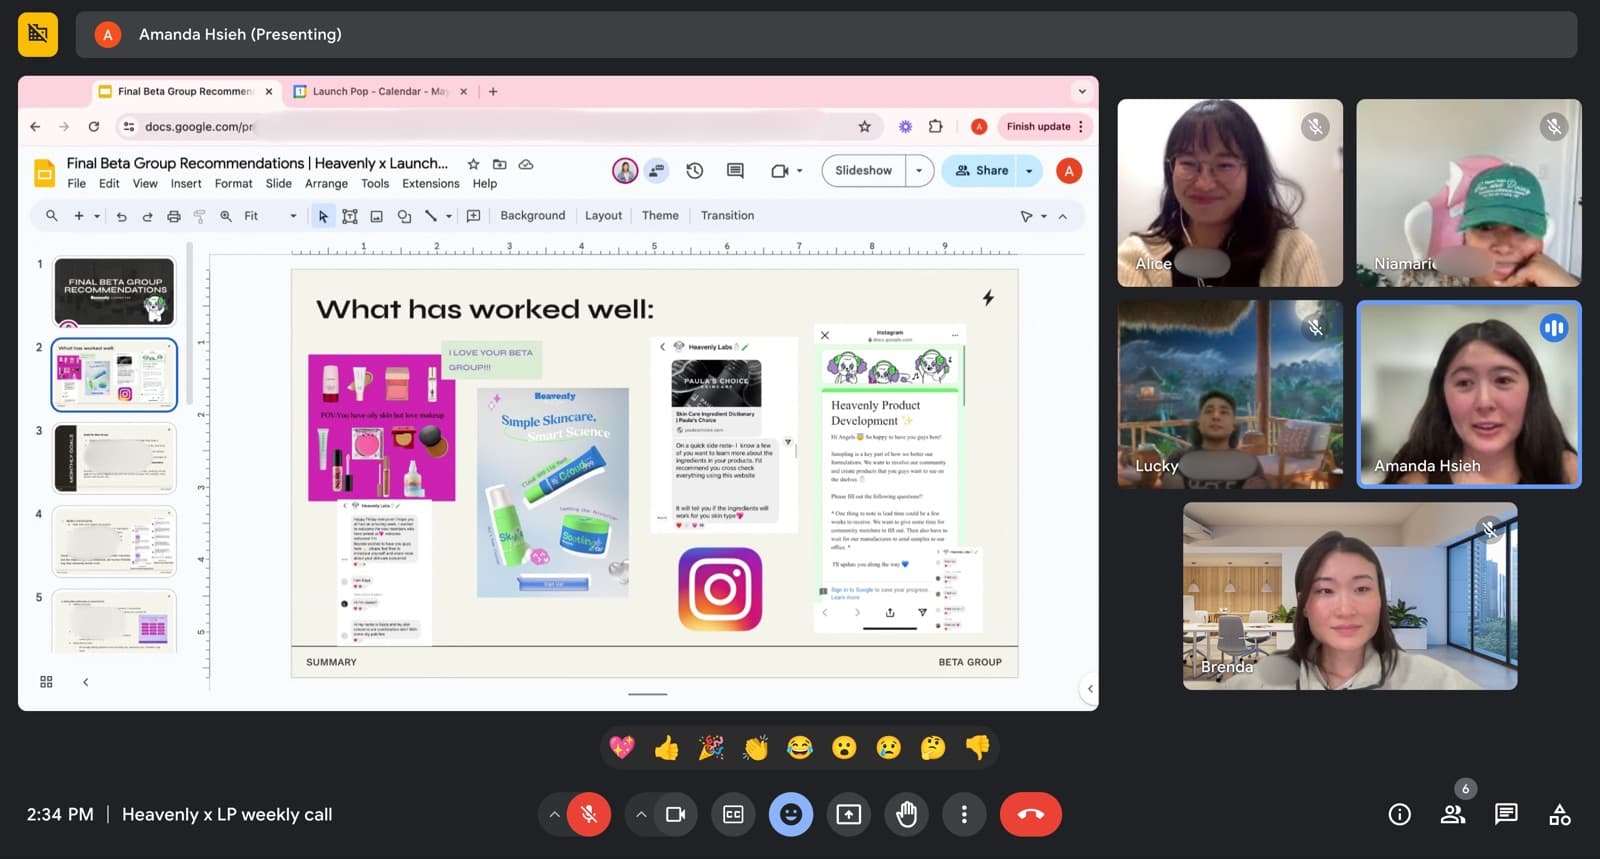Open the Arrange menu in Slides
The width and height of the screenshot is (1600, 859).
pos(326,184)
